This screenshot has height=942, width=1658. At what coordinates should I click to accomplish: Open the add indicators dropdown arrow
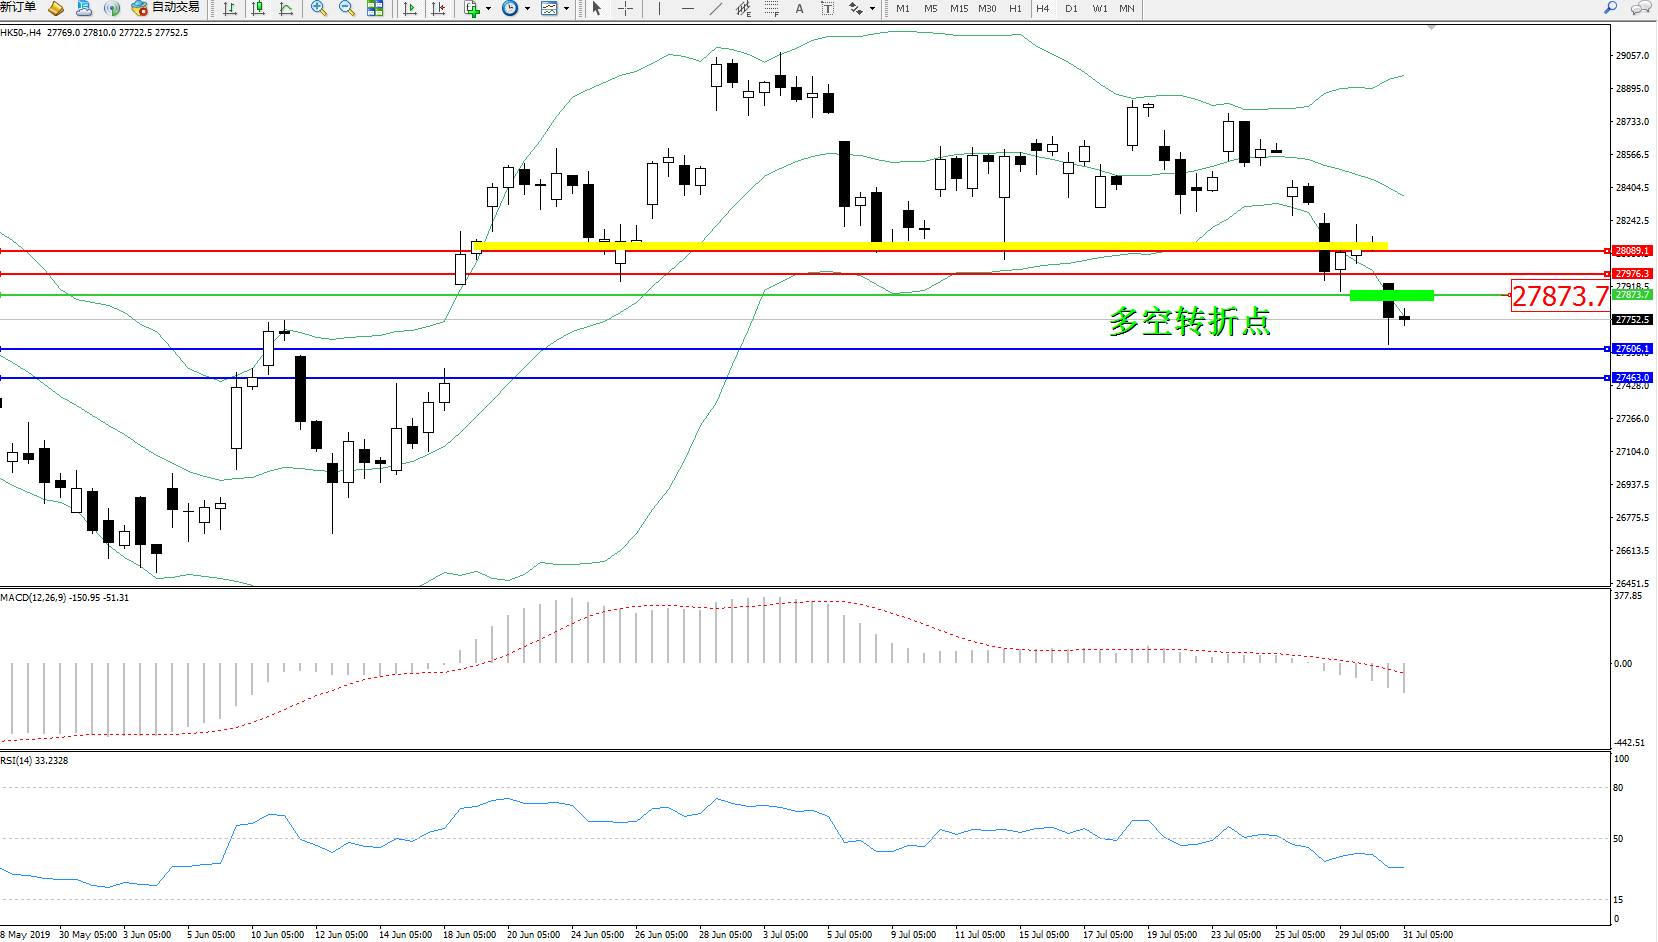[x=488, y=9]
